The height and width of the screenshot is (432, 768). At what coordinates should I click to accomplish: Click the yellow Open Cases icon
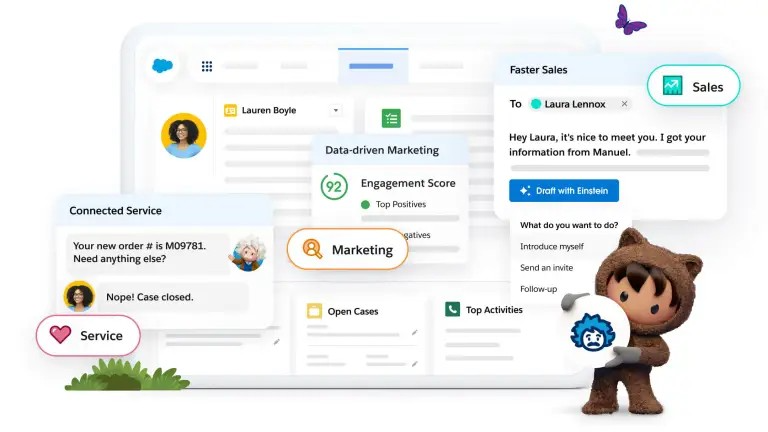pos(314,311)
